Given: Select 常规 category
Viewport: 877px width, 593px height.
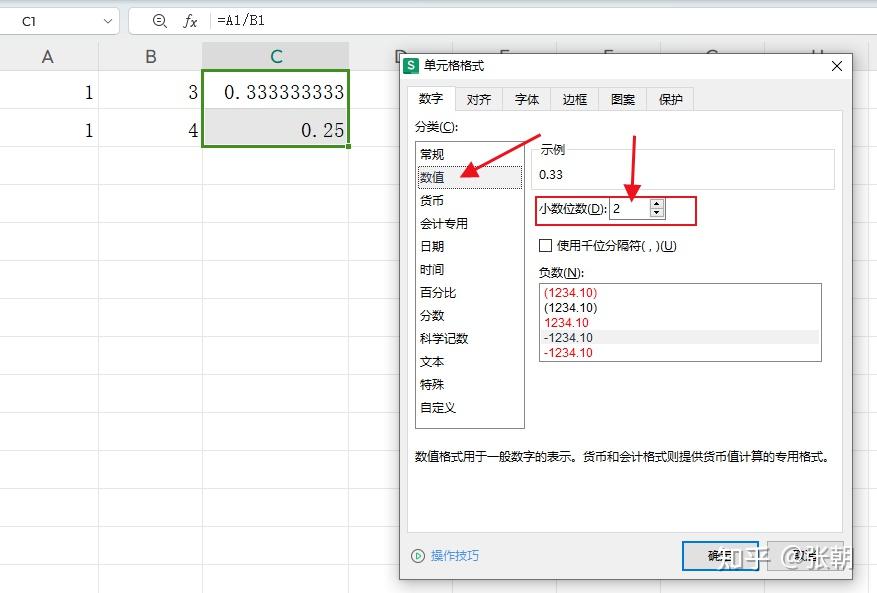Looking at the screenshot, I should pos(469,154).
